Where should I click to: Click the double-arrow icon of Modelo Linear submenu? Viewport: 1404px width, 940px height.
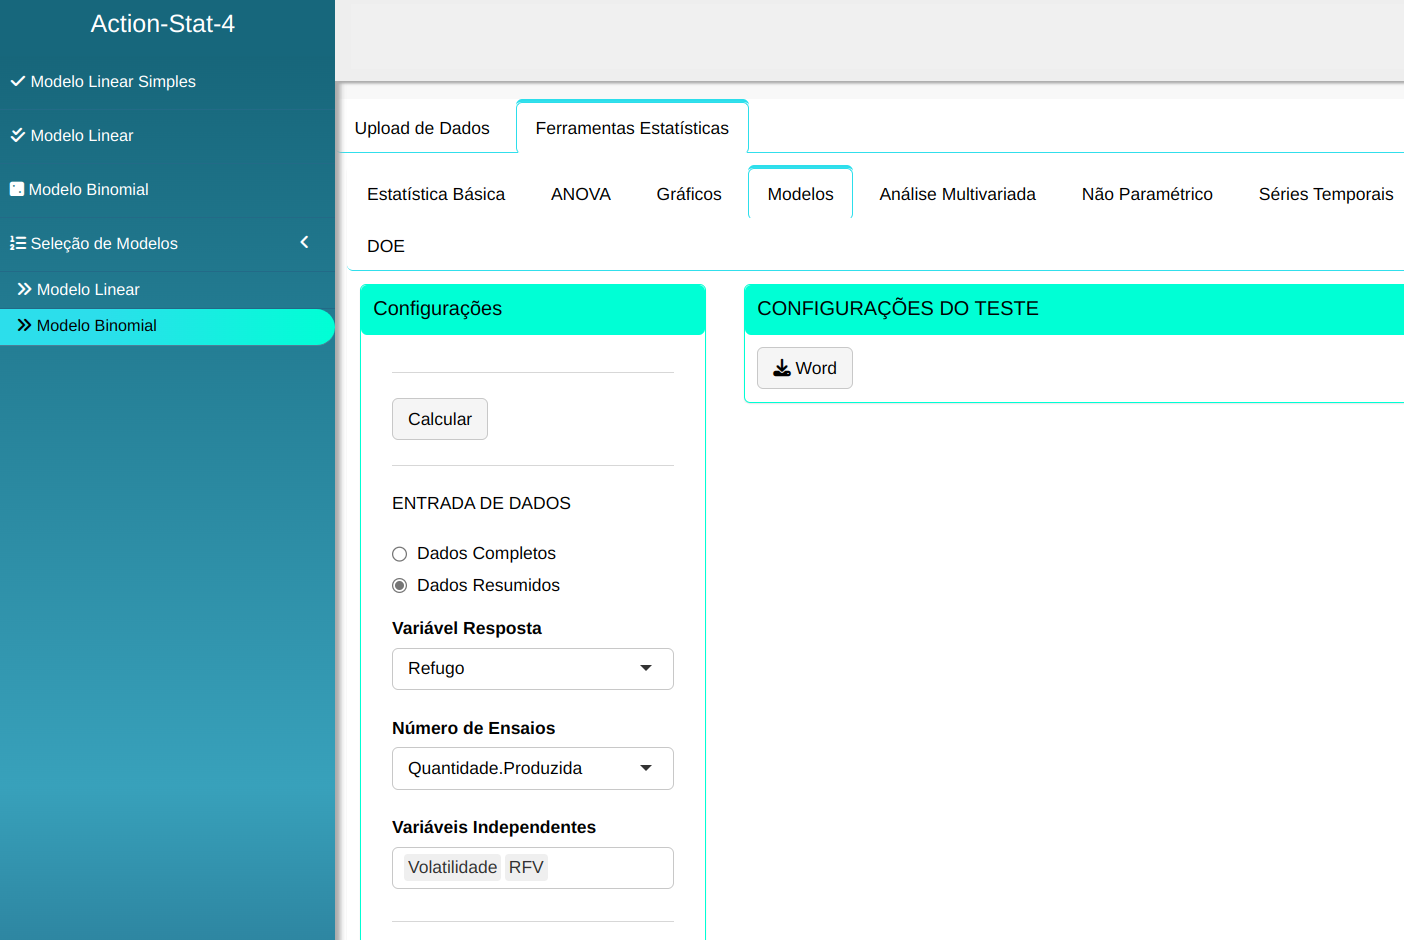(x=24, y=289)
